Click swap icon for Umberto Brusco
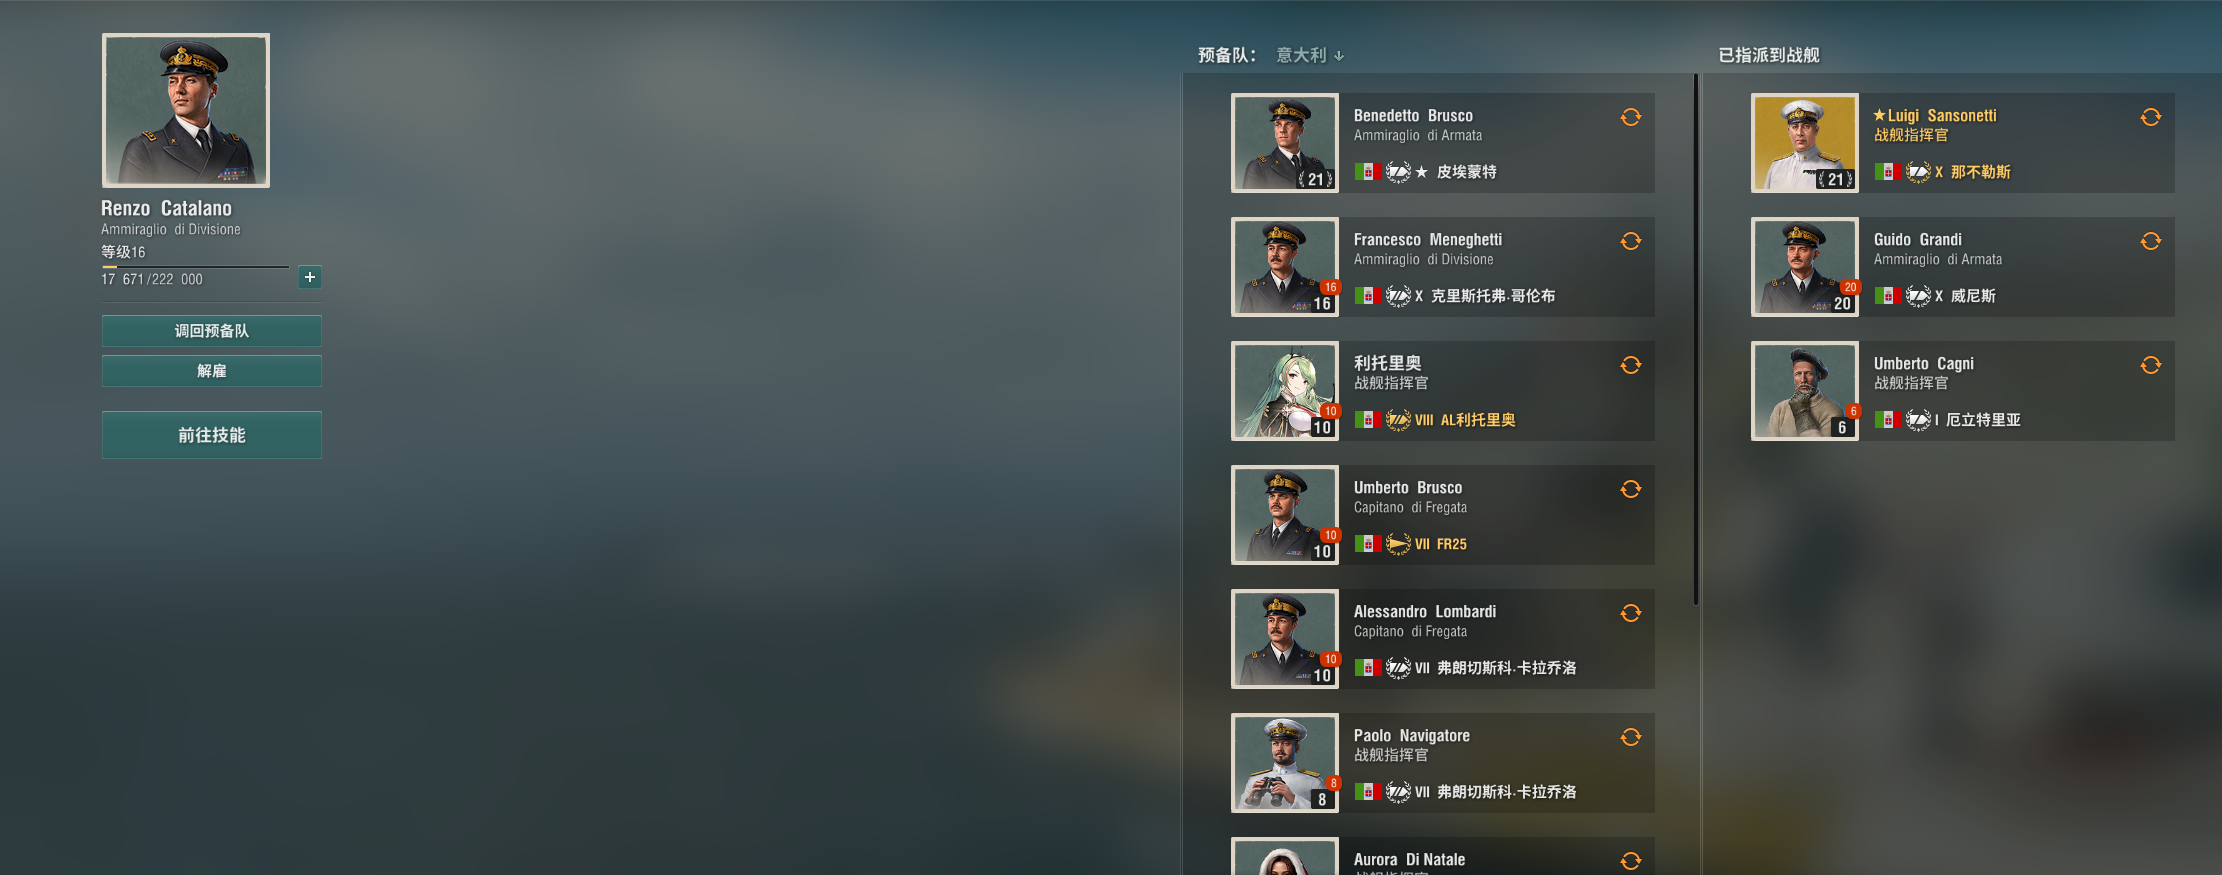The width and height of the screenshot is (2222, 875). (x=1630, y=489)
